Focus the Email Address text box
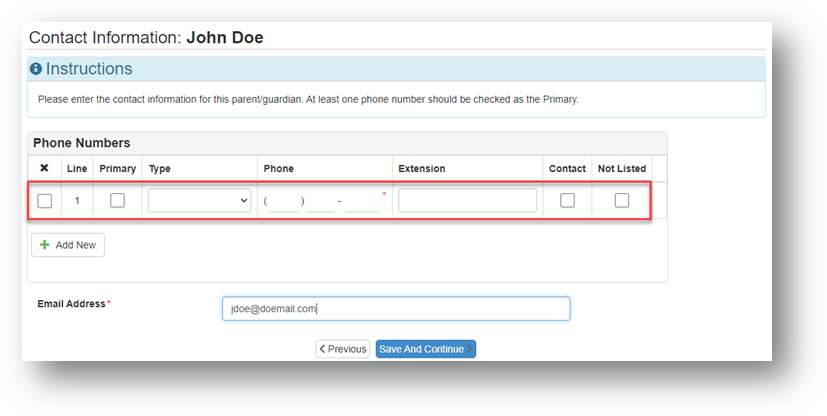The height and width of the screenshot is (416, 827). [396, 308]
